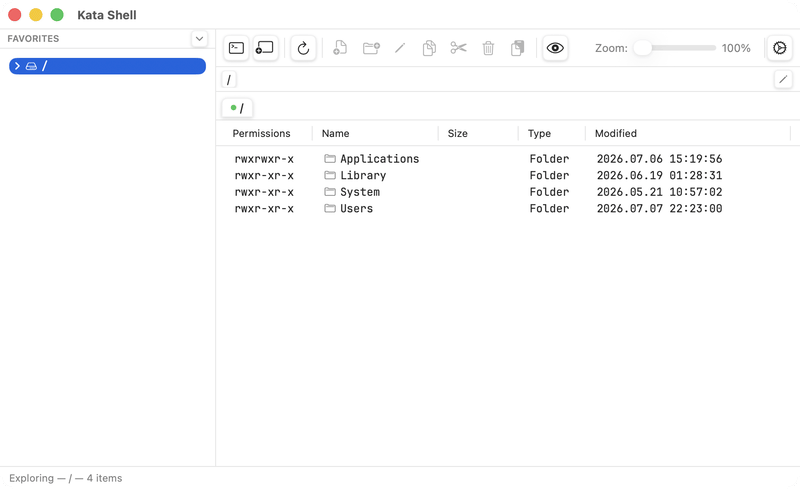The height and width of the screenshot is (489, 800).
Task: Click the new connection window icon
Action: [x=265, y=48]
